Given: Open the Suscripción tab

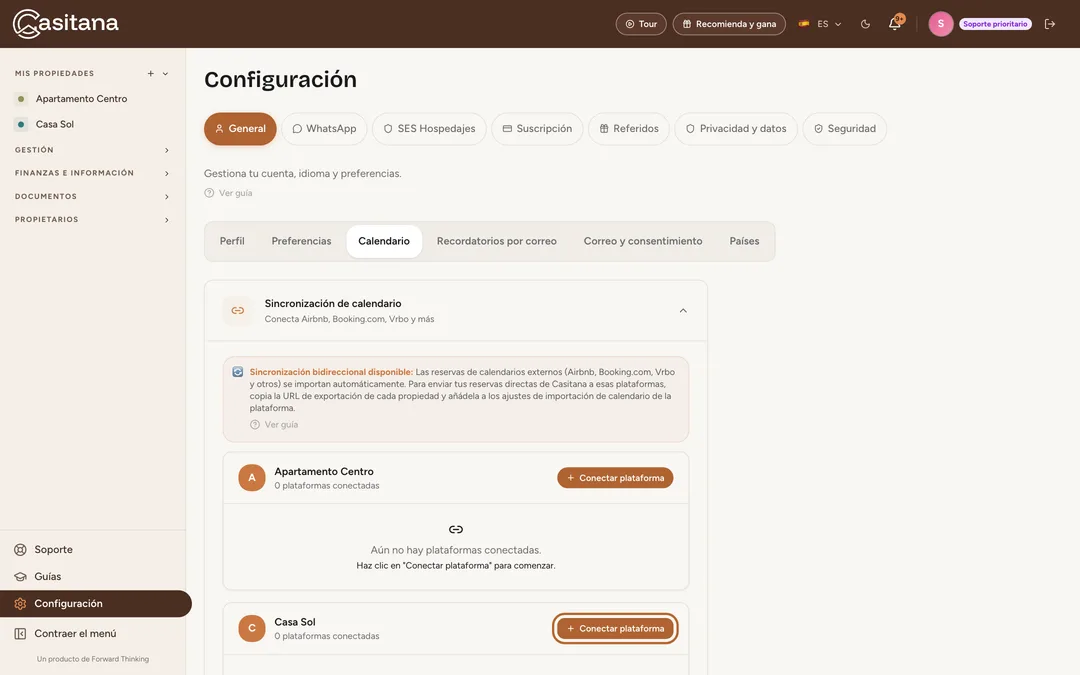Looking at the screenshot, I should [537, 129].
